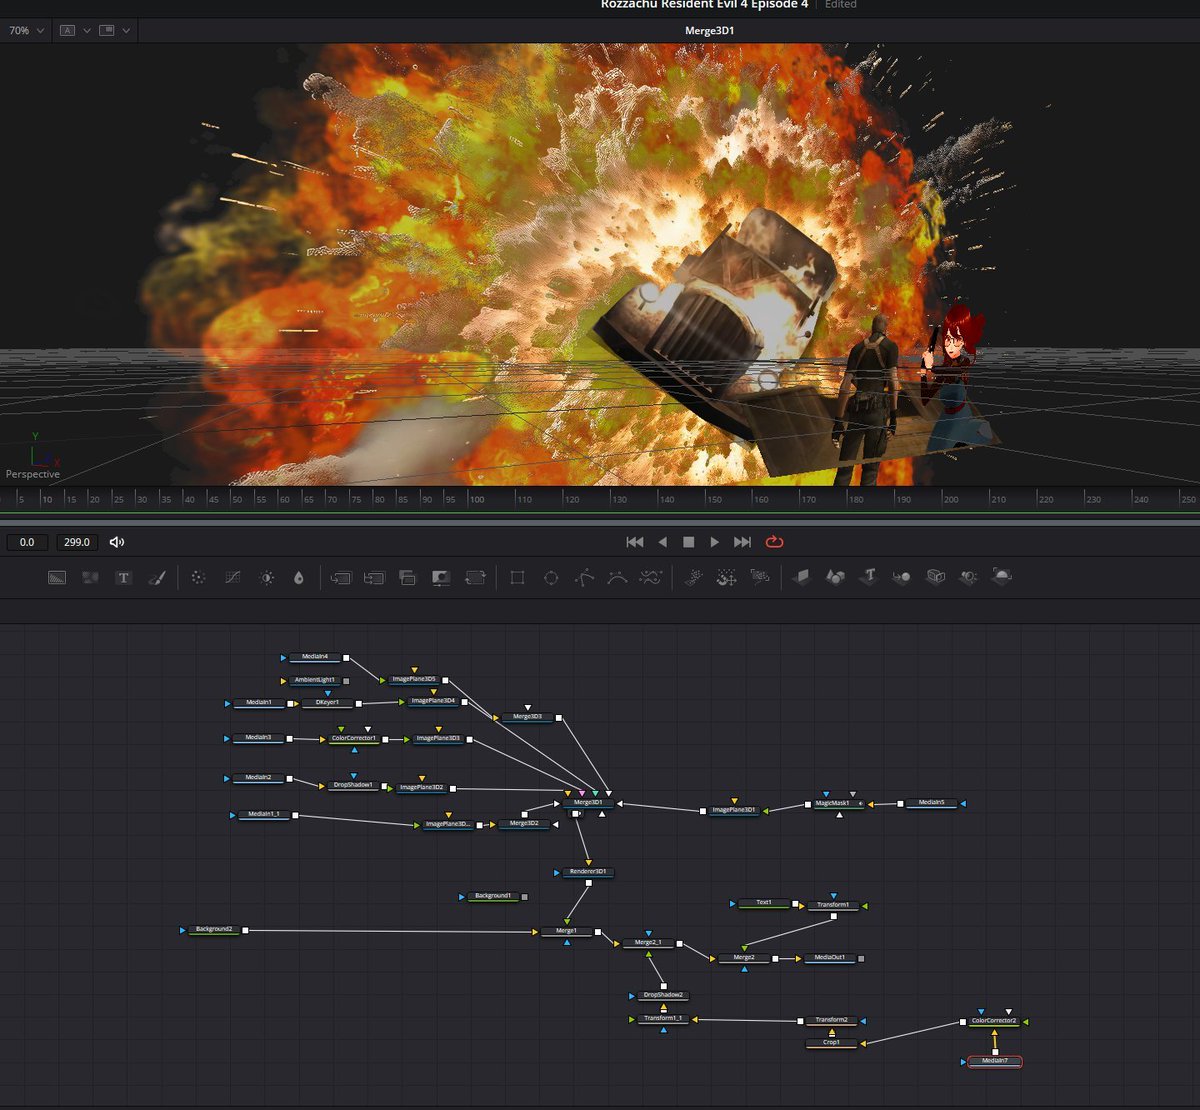Select the DropShadow1 node
Viewport: 1200px width, 1110px height.
pyautogui.click(x=353, y=786)
